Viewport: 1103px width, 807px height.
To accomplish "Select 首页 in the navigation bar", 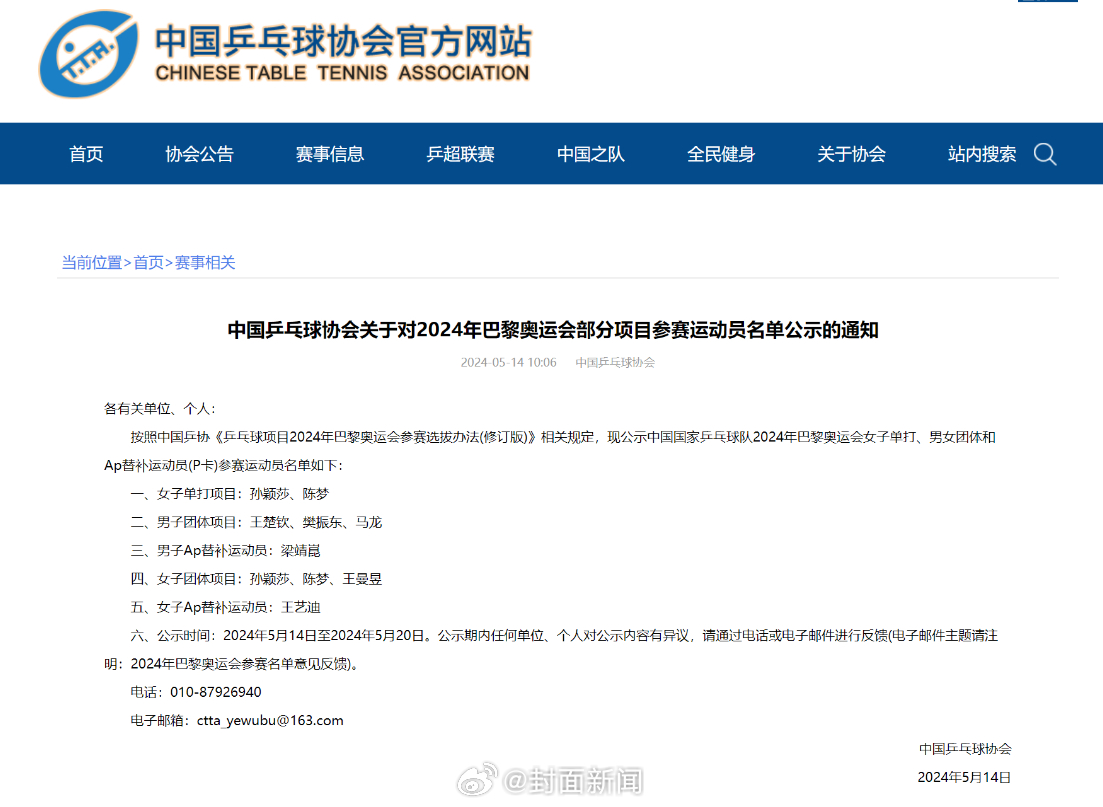I will click(86, 154).
